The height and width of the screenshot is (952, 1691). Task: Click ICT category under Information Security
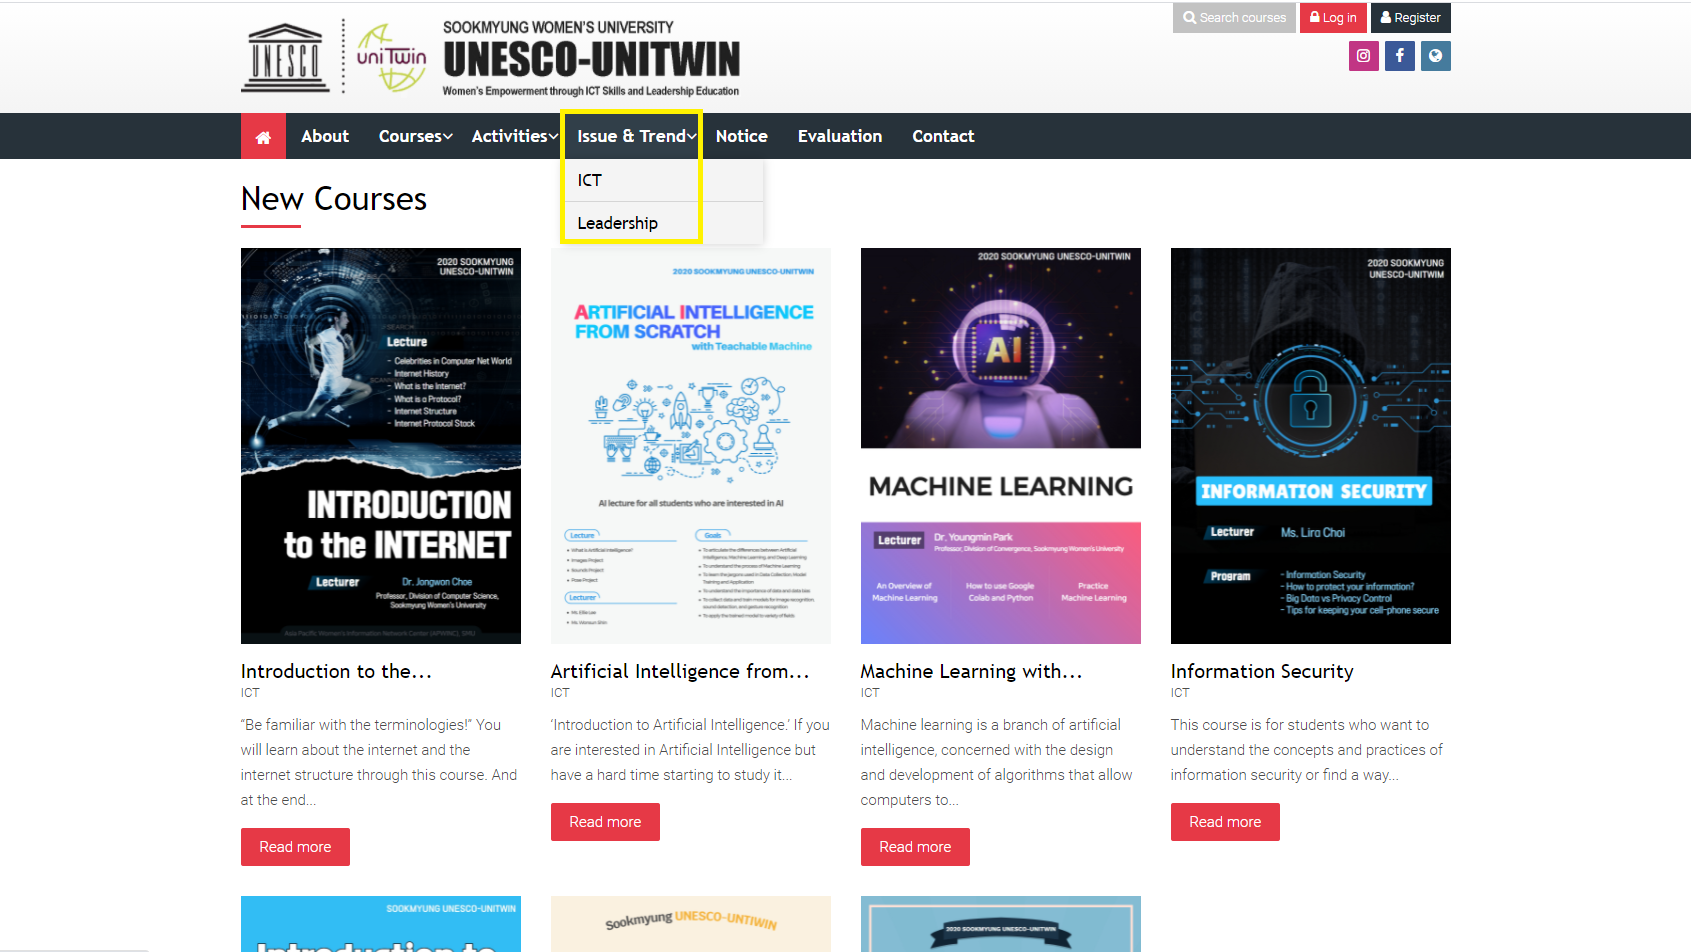click(x=1180, y=693)
